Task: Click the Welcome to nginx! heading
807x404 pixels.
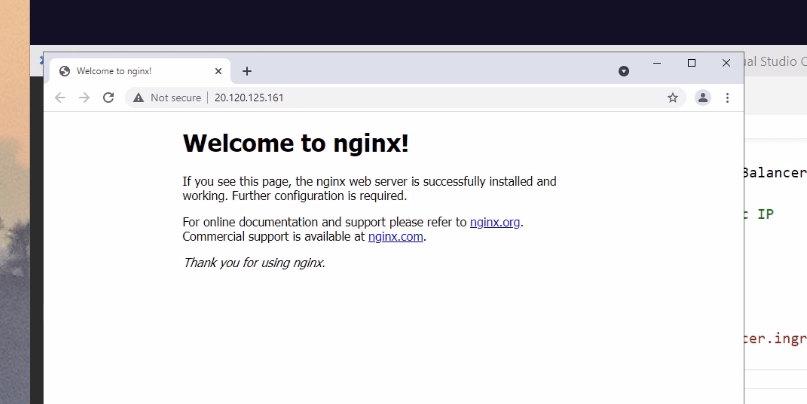Action: click(296, 143)
